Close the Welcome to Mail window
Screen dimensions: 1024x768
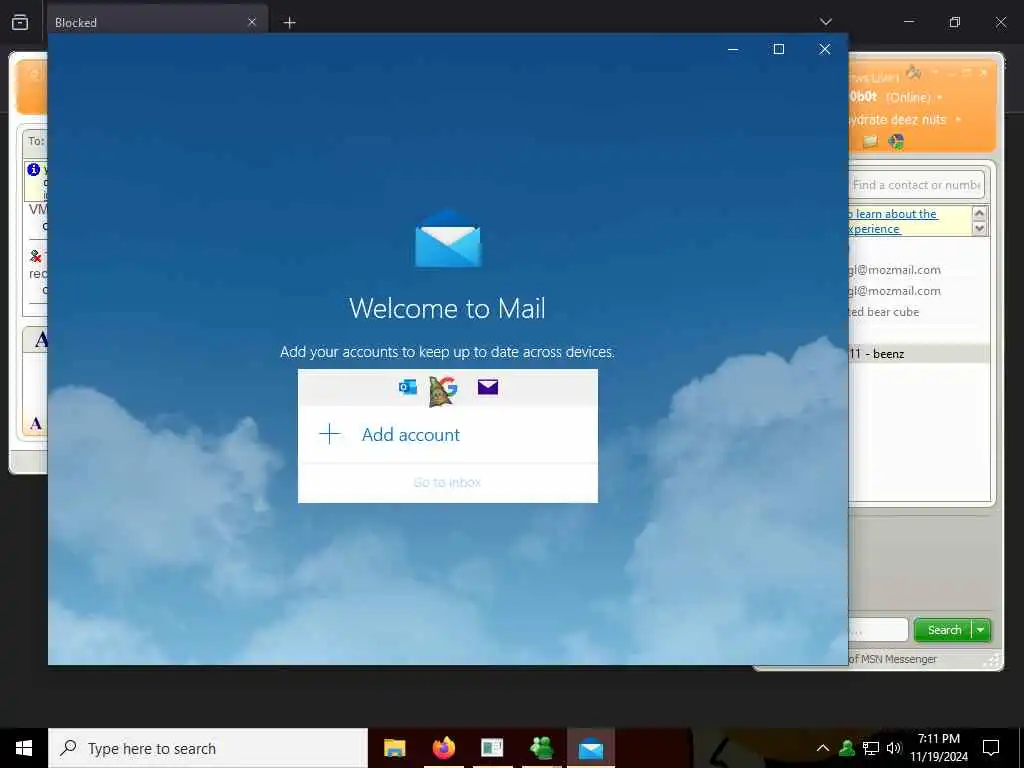tap(825, 50)
